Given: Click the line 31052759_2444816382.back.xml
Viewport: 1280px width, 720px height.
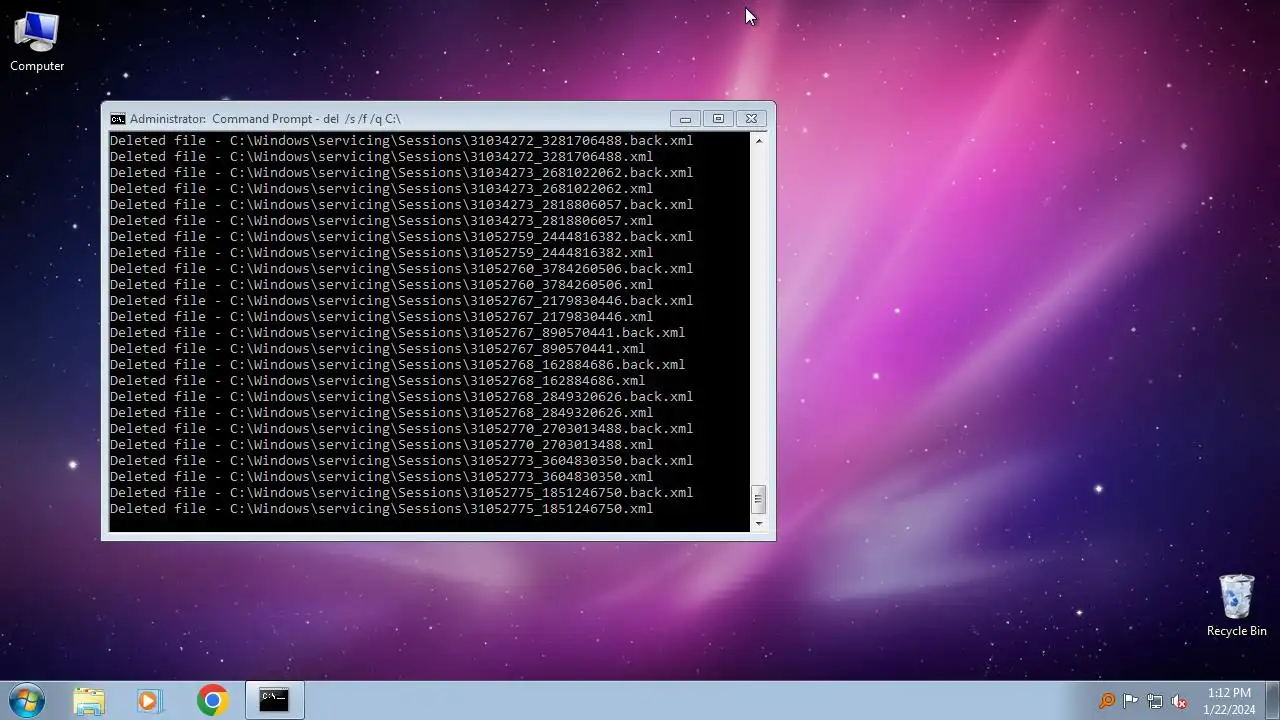Looking at the screenshot, I should click(401, 237).
